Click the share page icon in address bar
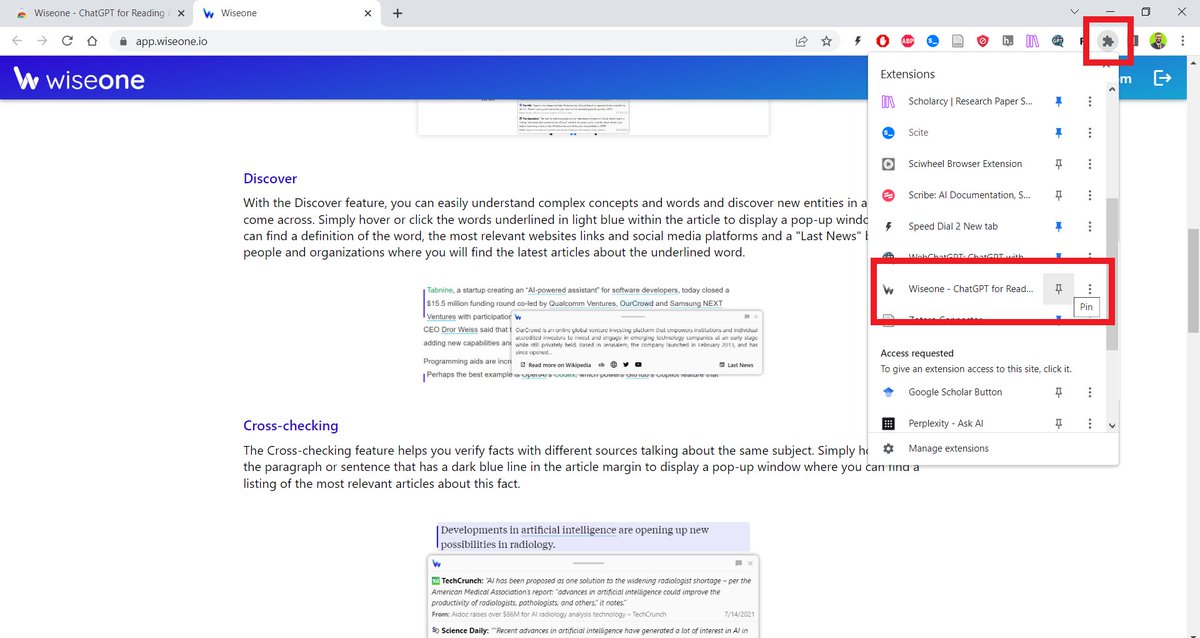 [801, 41]
